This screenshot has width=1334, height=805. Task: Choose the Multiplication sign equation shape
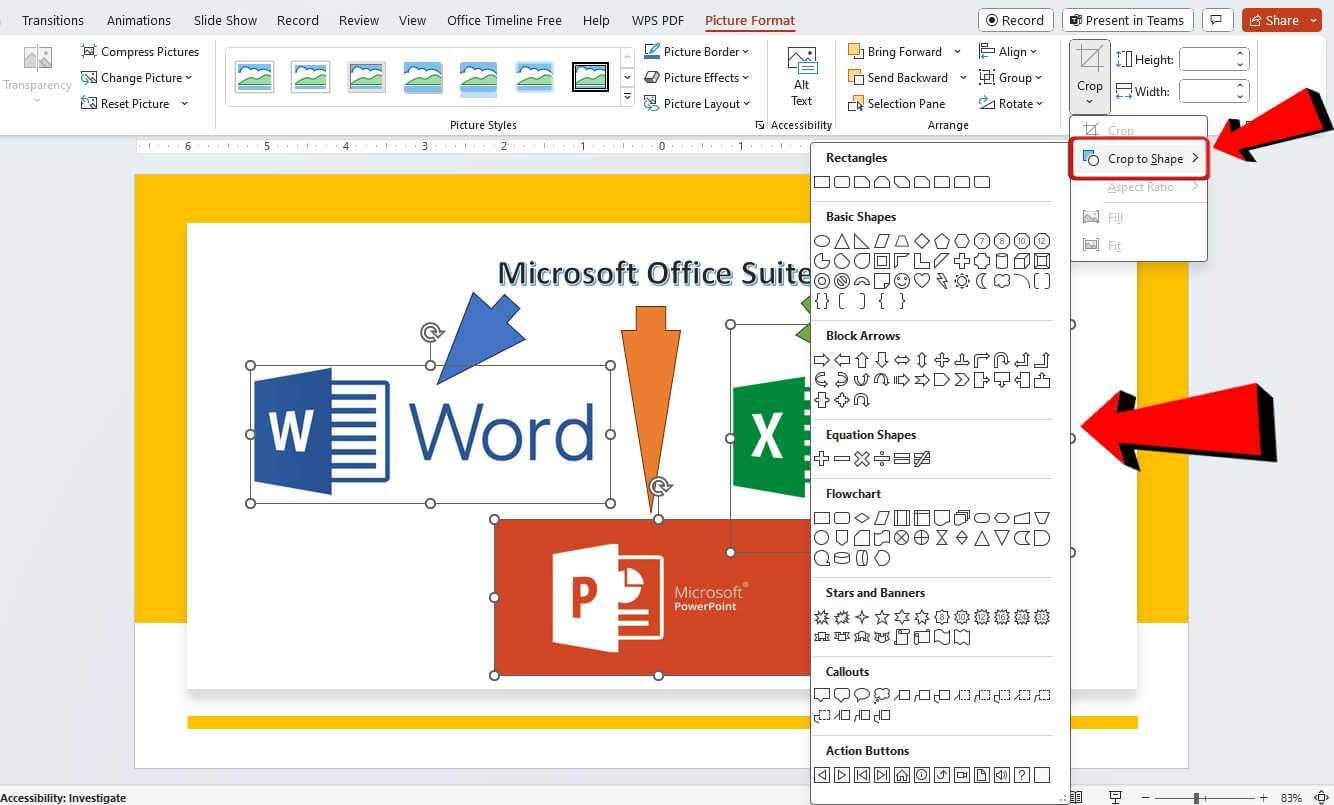[862, 459]
